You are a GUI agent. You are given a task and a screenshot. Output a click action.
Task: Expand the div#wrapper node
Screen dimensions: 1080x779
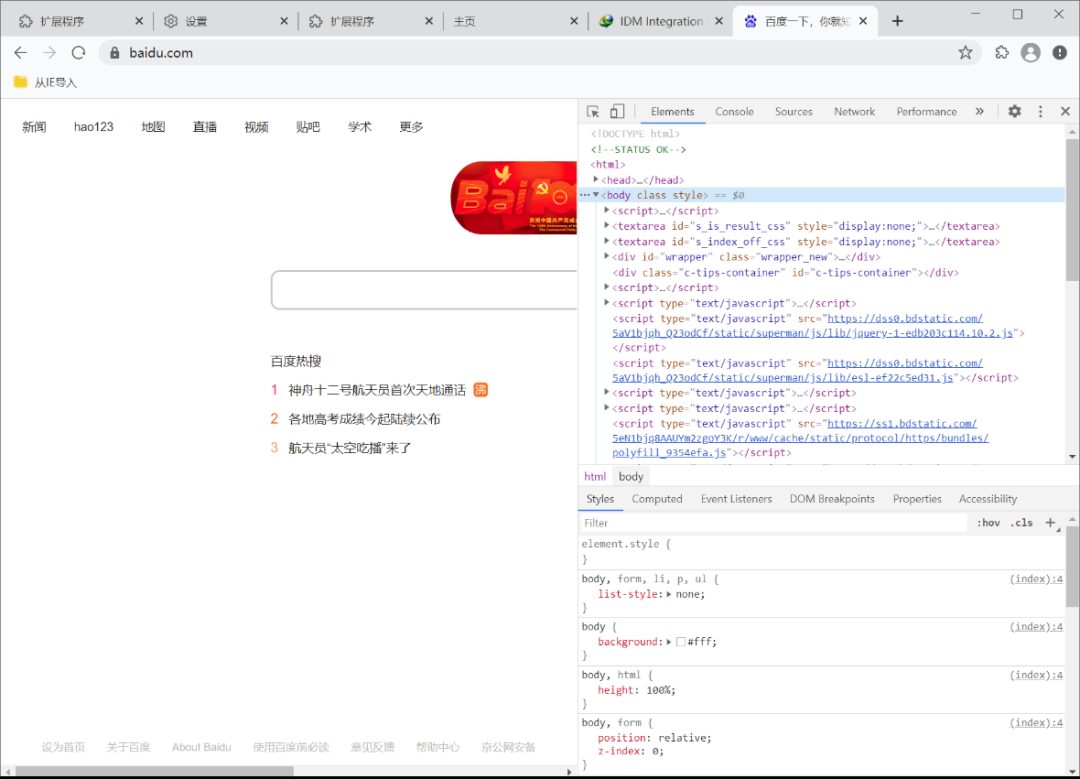pos(607,256)
